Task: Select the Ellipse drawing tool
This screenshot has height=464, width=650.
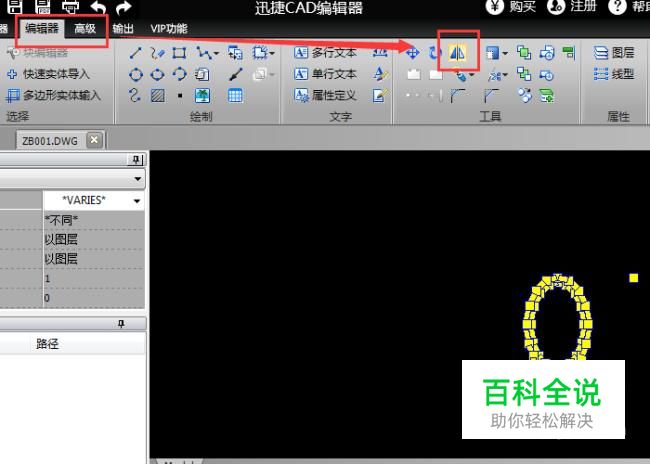Action: pos(158,75)
